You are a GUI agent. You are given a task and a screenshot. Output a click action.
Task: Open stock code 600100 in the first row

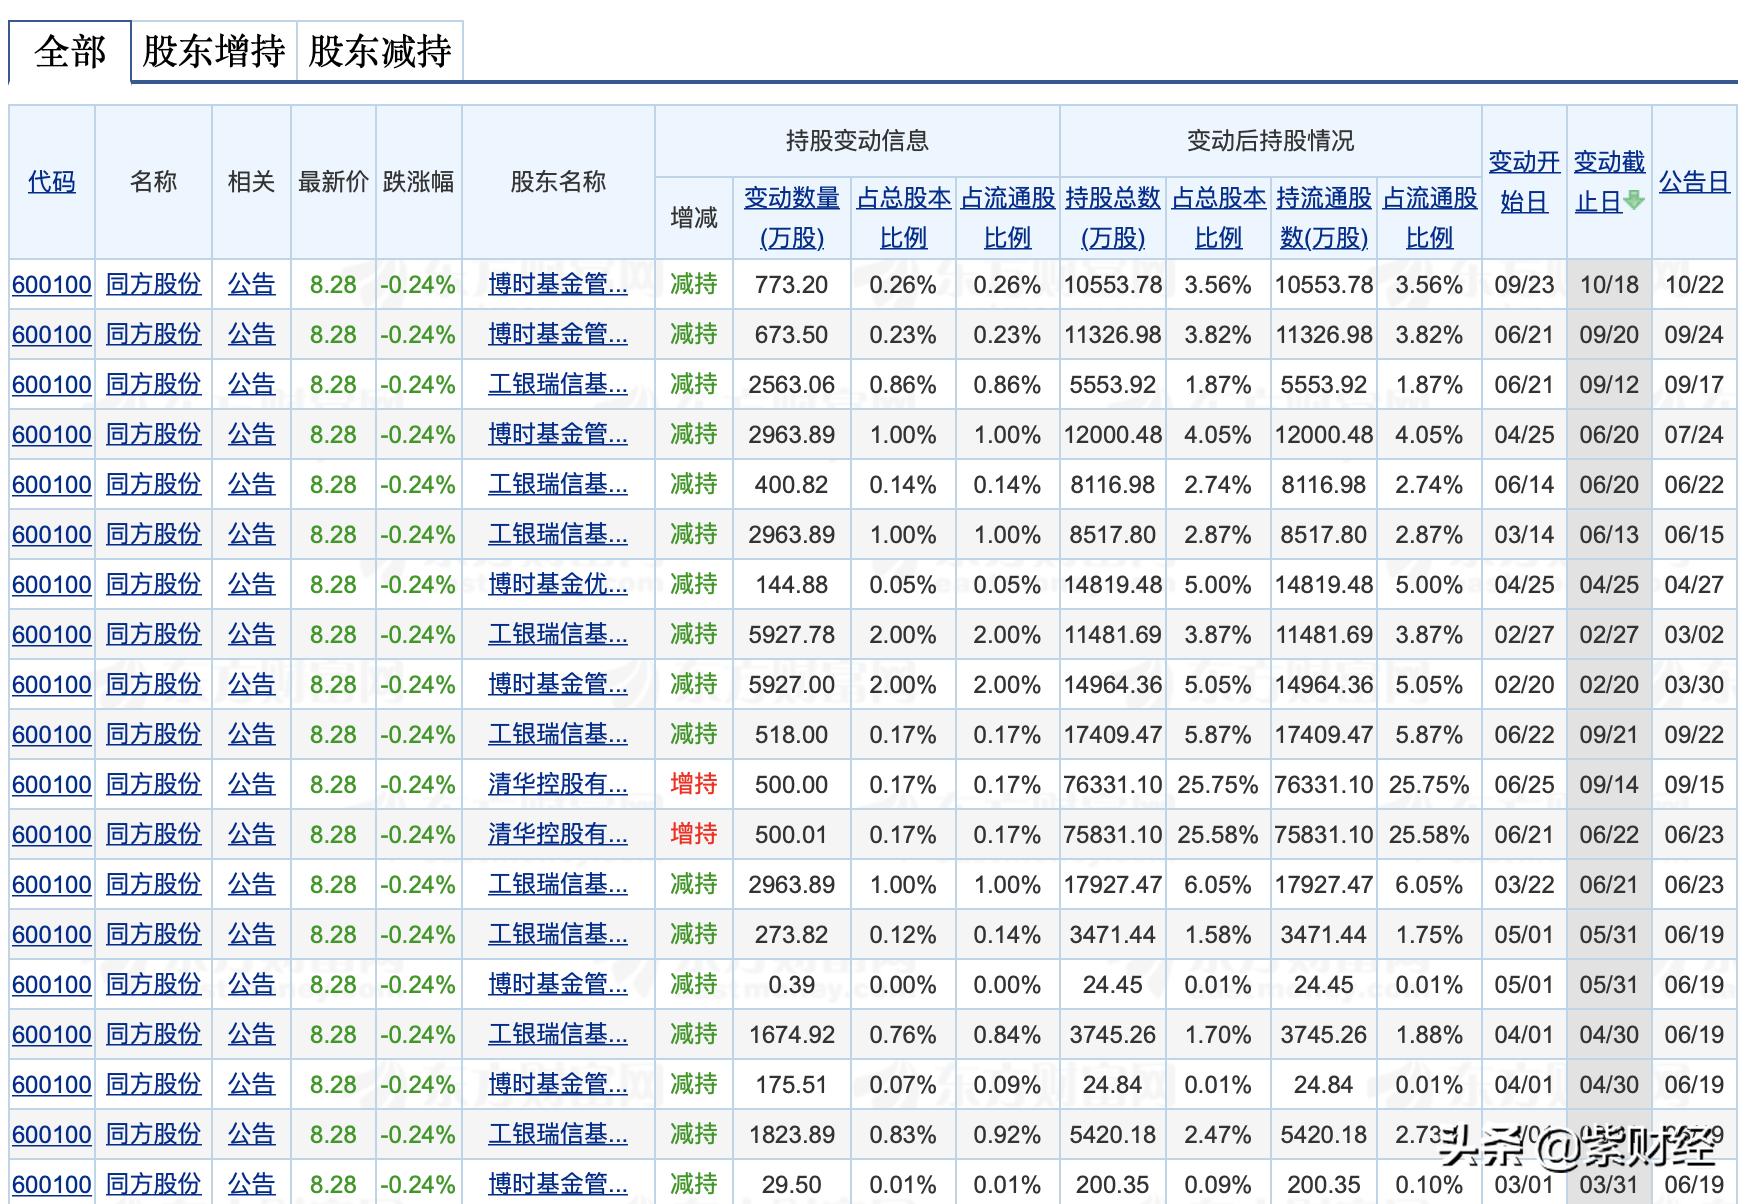click(x=51, y=284)
